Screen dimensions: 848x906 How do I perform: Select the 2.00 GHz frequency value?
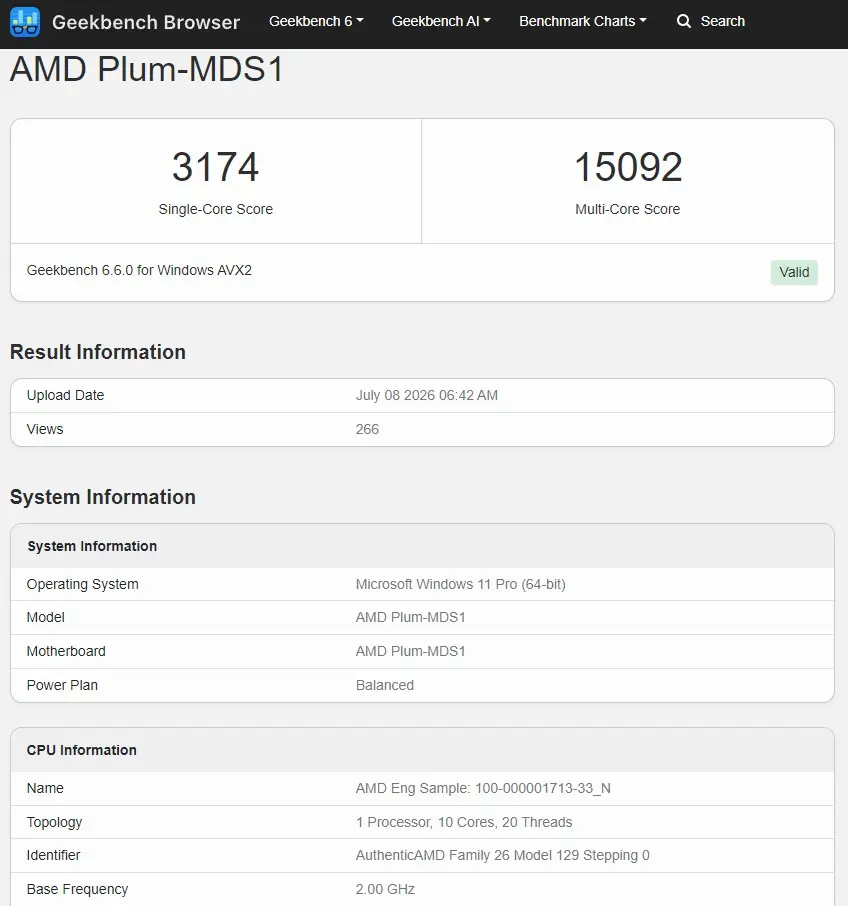pyautogui.click(x=385, y=889)
